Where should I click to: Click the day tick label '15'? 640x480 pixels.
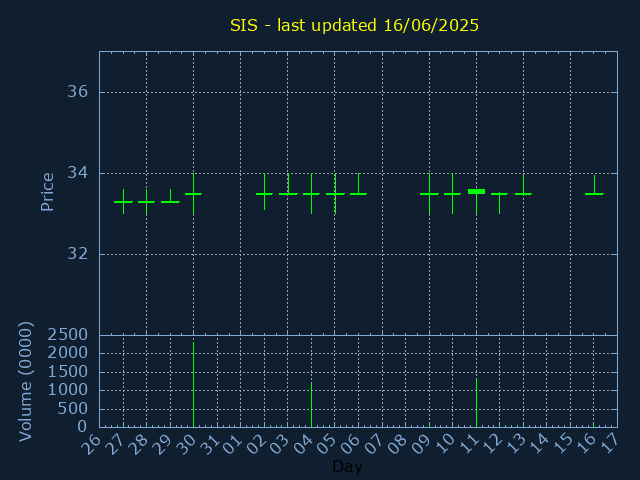[562, 444]
